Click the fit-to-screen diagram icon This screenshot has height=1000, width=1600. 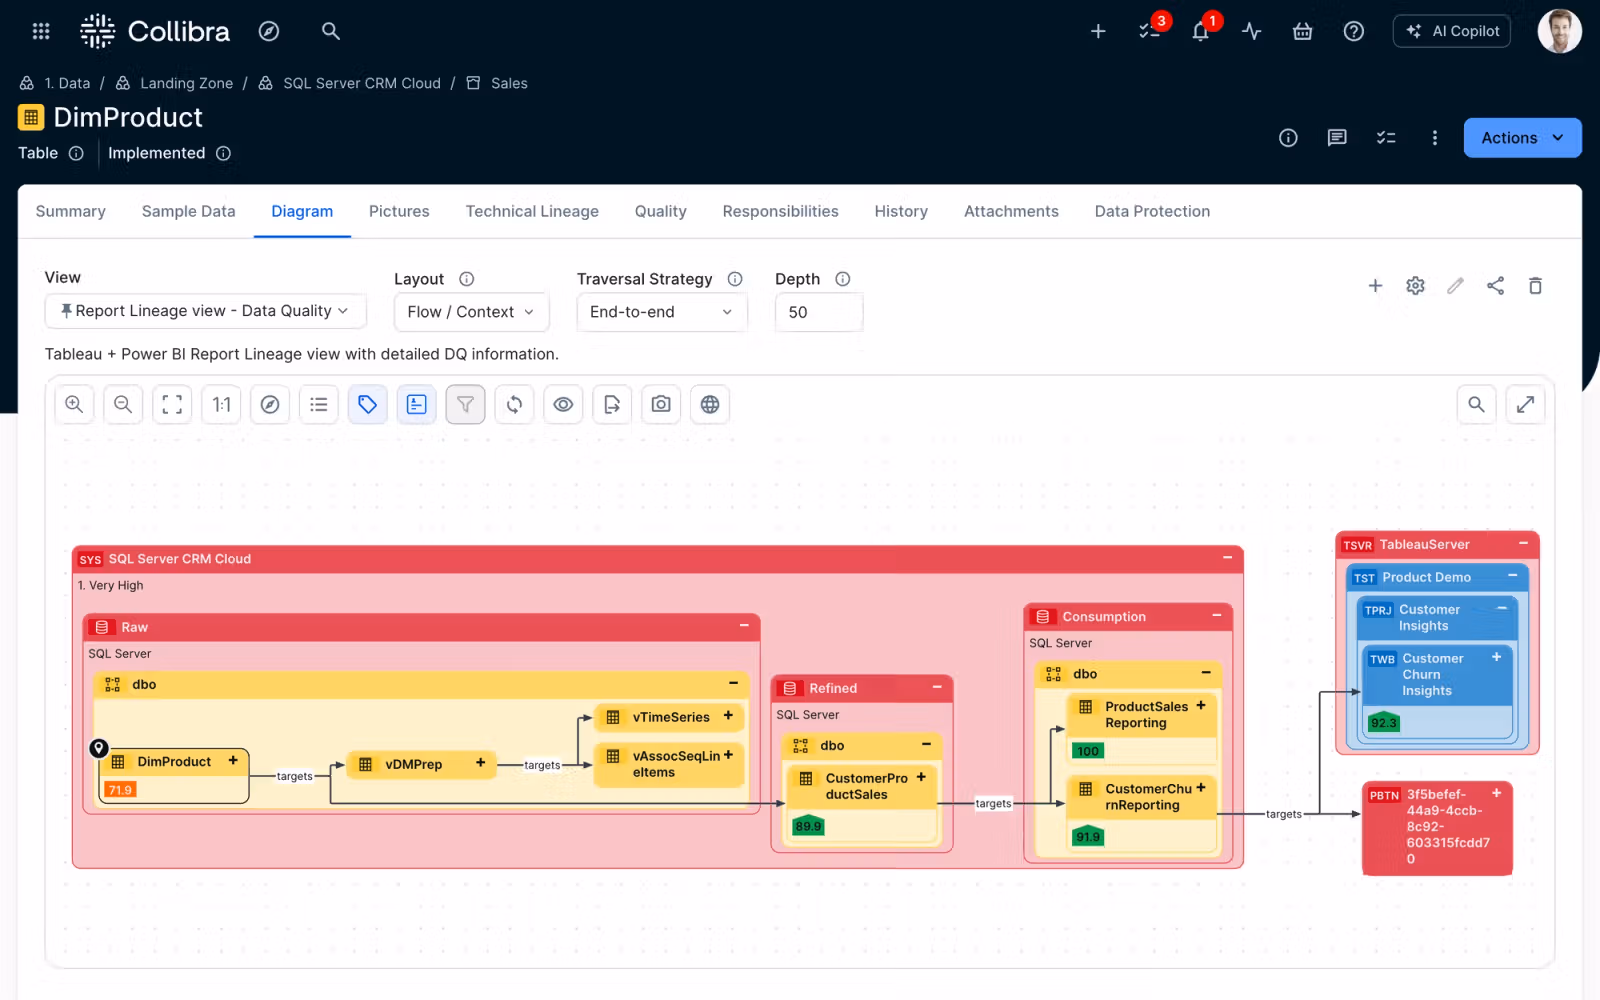pos(172,405)
